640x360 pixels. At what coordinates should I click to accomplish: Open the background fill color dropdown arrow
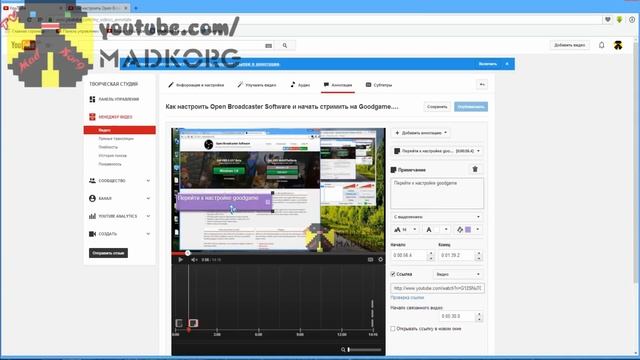click(x=478, y=230)
